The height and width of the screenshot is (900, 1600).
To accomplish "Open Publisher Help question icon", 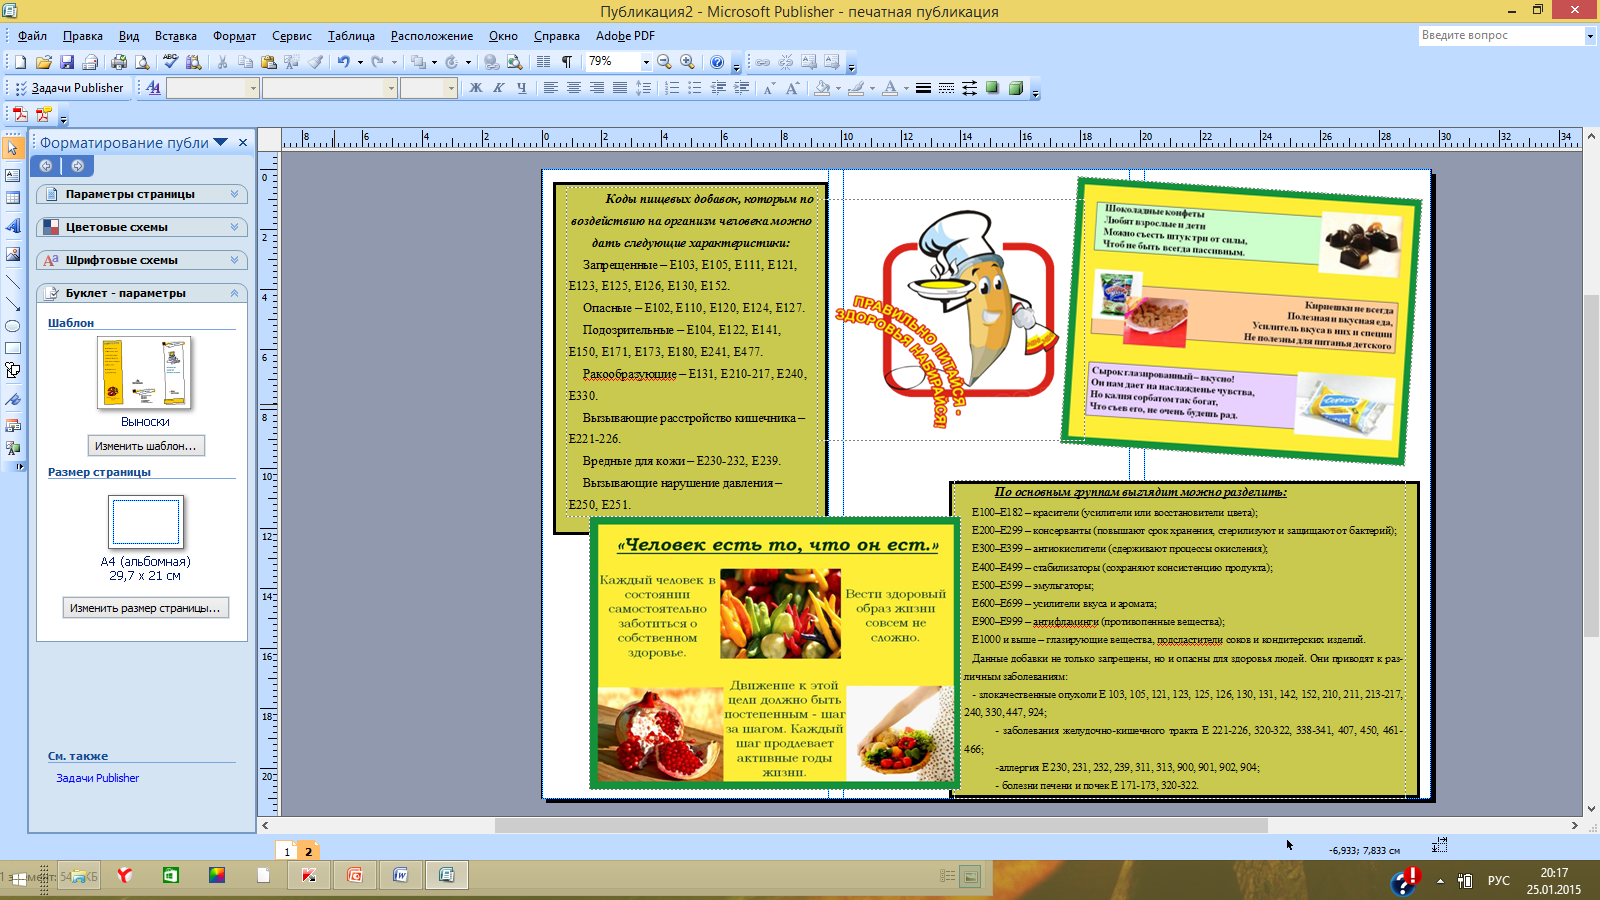I will pos(716,62).
